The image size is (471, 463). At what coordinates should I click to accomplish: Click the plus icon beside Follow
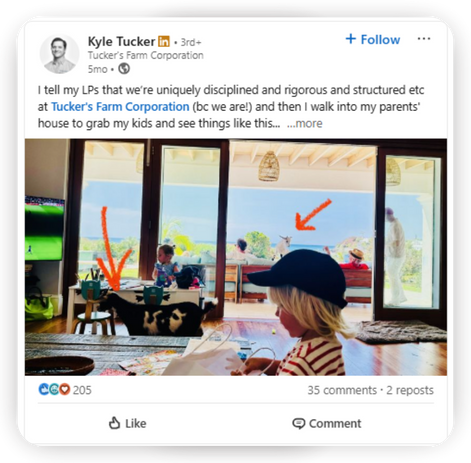pyautogui.click(x=351, y=39)
